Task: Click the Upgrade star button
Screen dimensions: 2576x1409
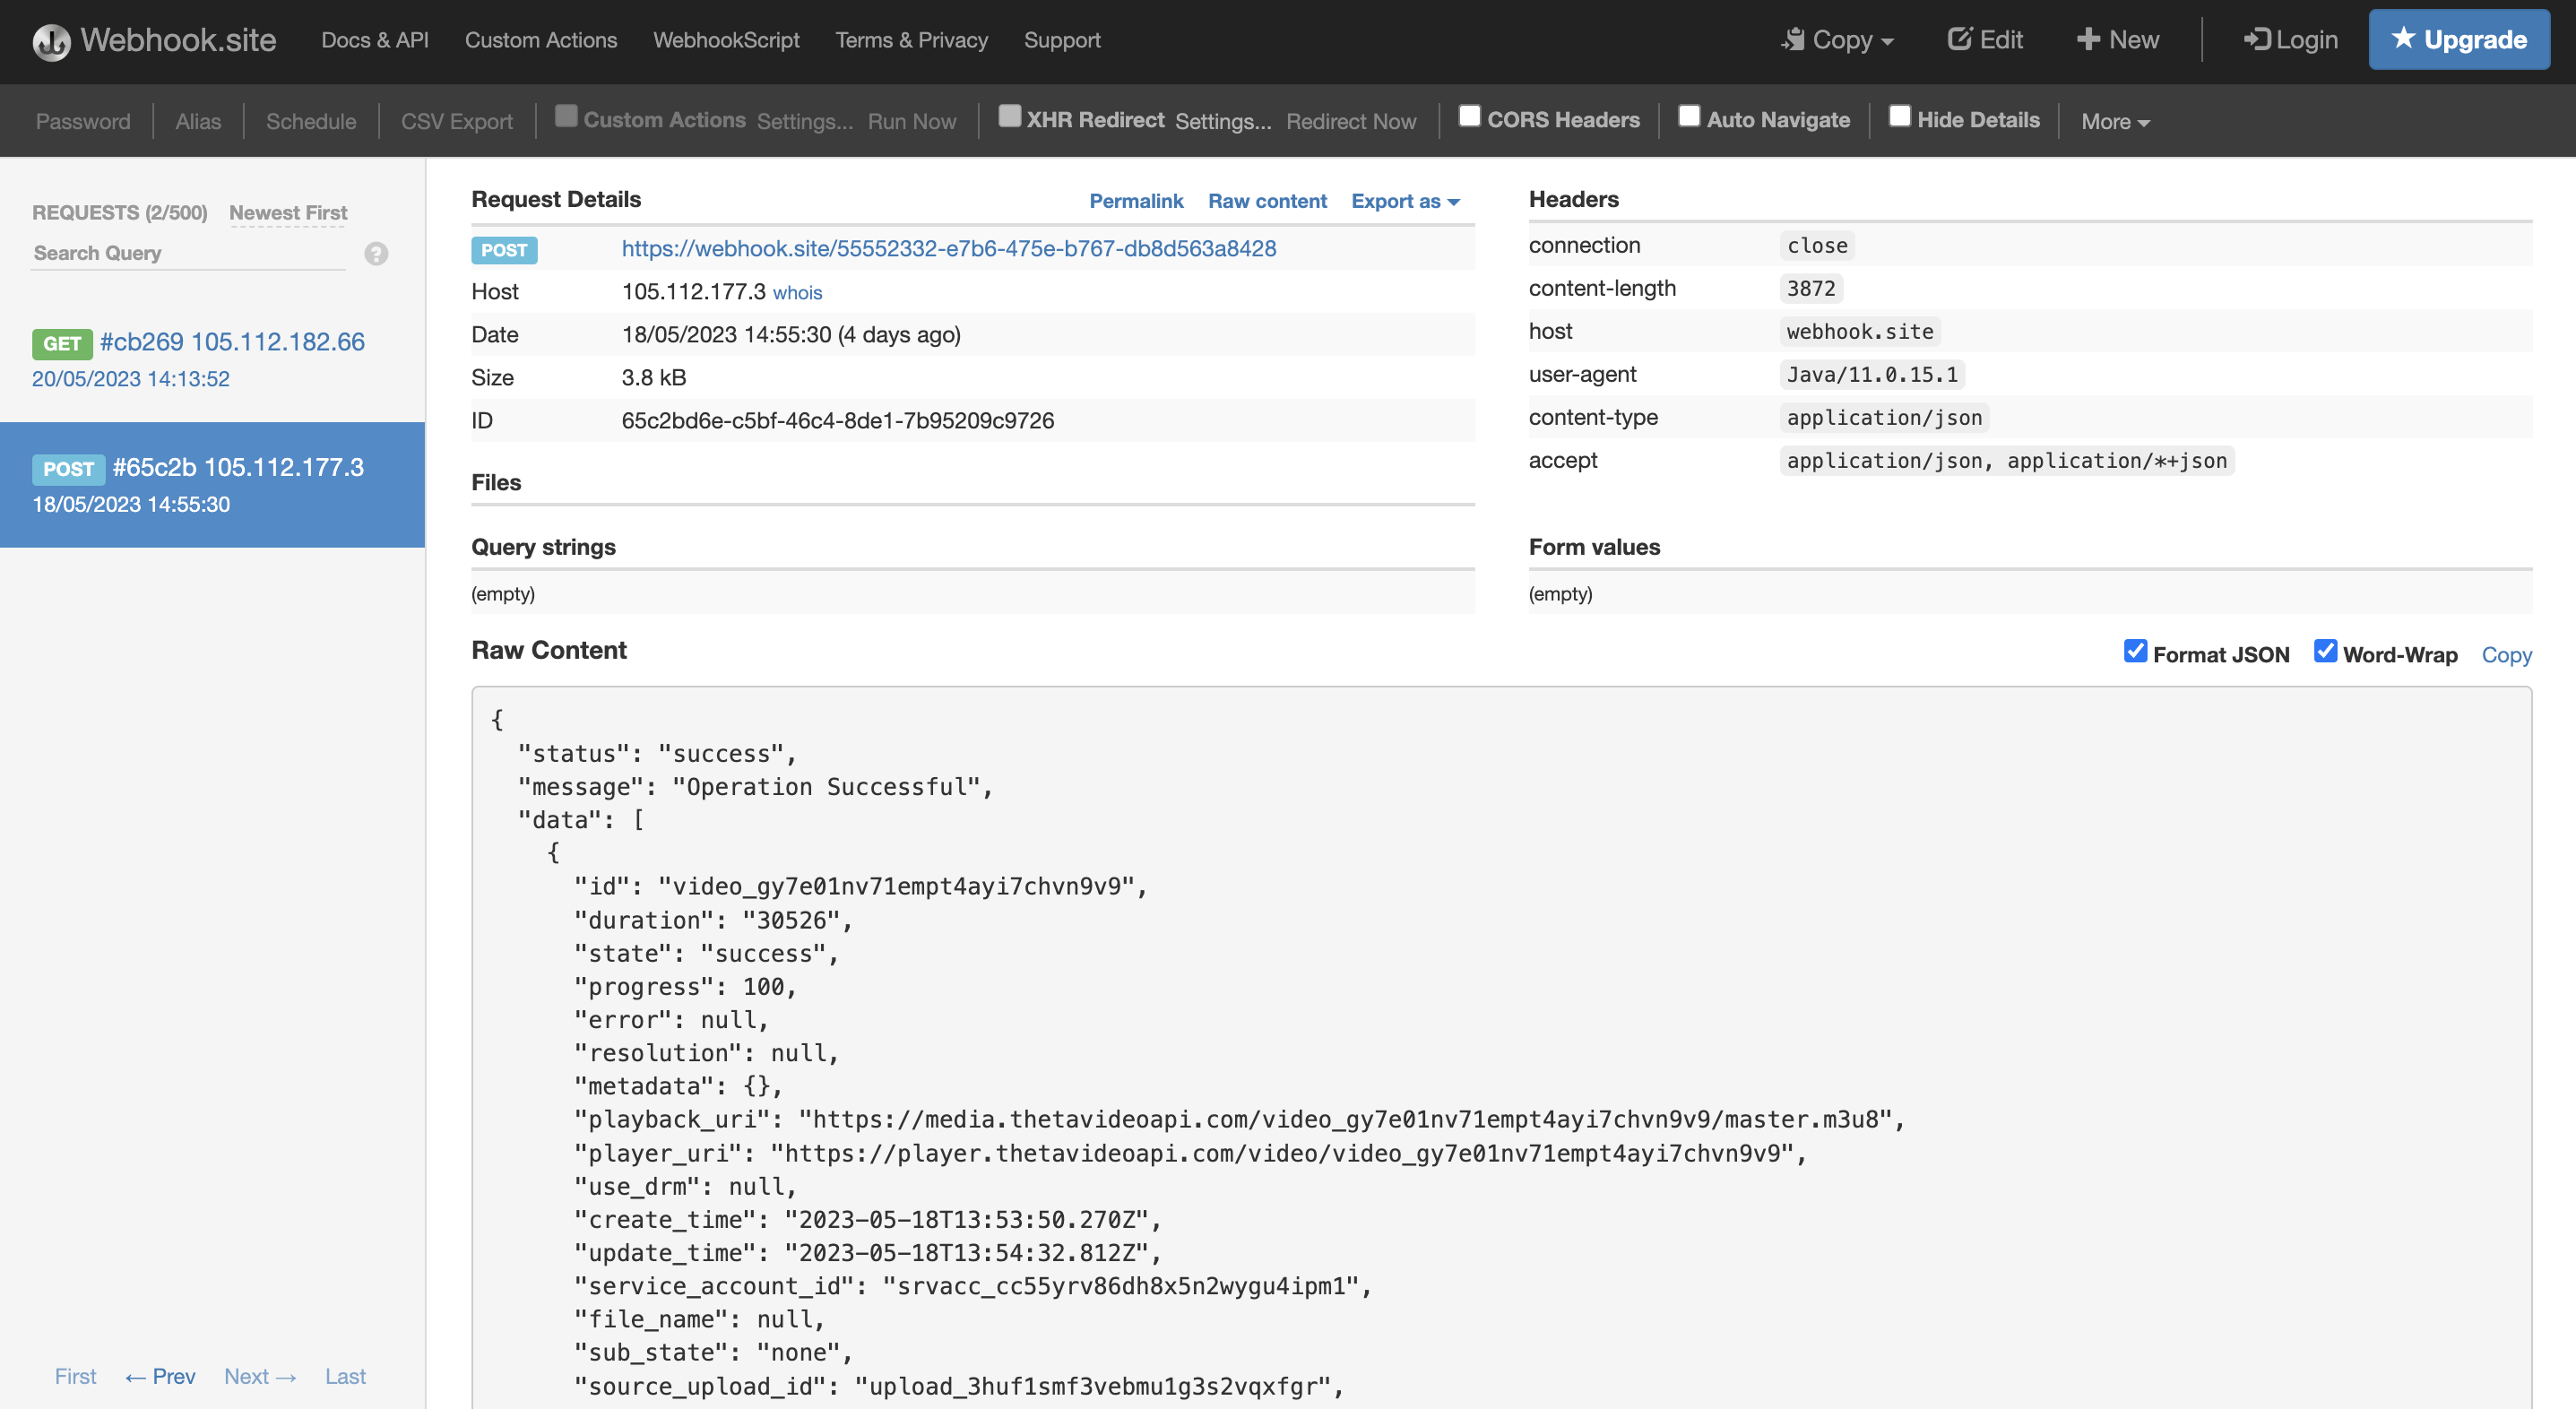Action: 2458,39
